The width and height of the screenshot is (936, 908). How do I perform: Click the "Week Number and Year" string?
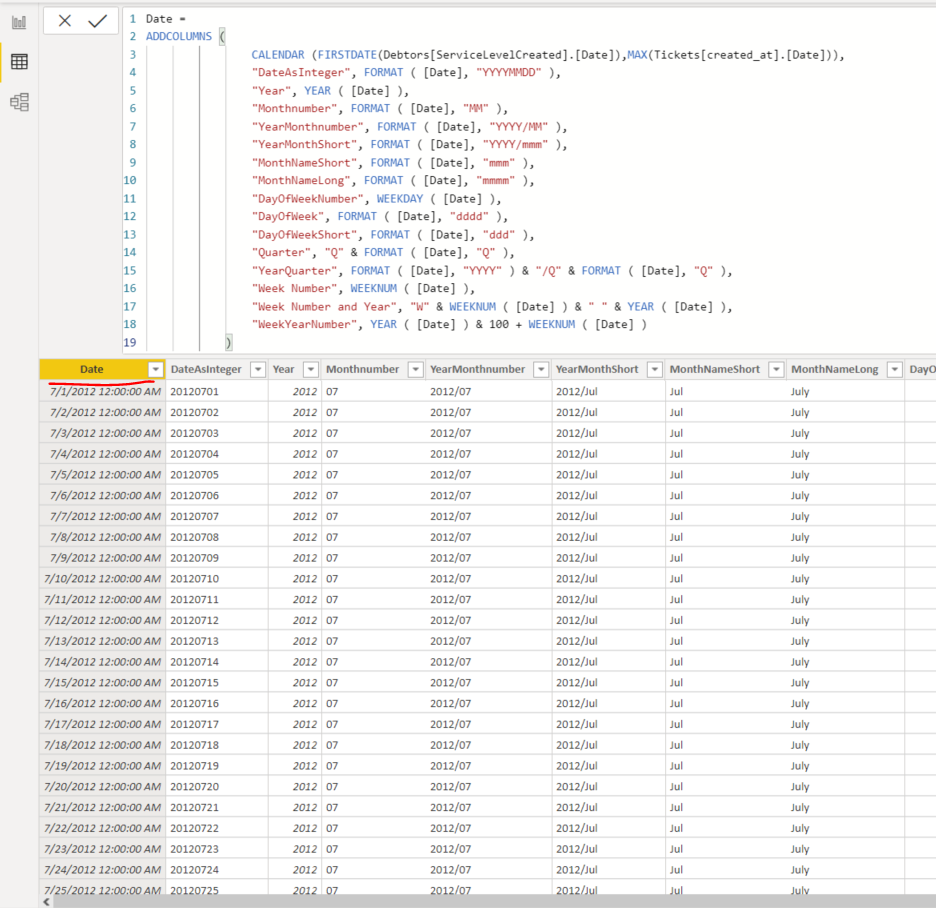point(324,307)
